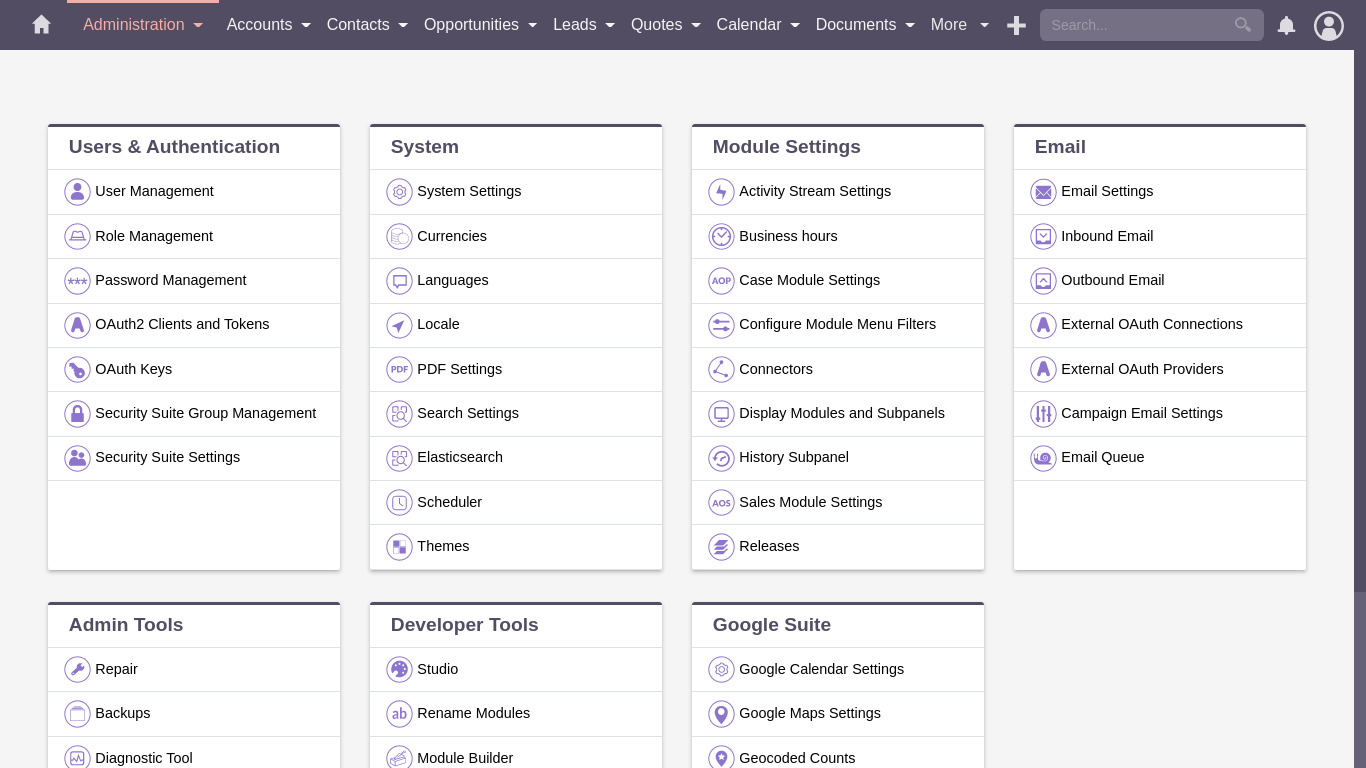The image size is (1366, 768).
Task: Click the home icon in navbar
Action: tap(41, 25)
